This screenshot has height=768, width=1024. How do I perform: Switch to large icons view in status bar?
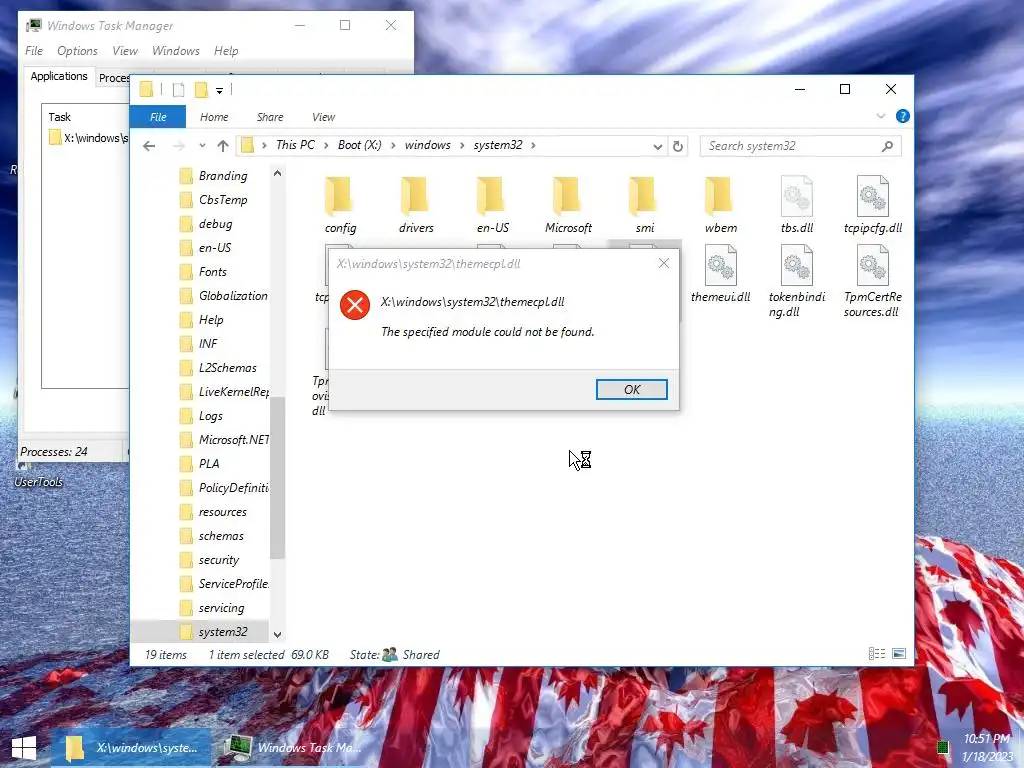(899, 654)
